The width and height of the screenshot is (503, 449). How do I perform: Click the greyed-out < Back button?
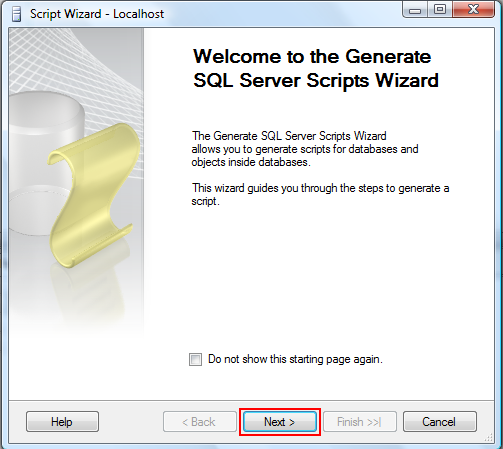point(200,422)
